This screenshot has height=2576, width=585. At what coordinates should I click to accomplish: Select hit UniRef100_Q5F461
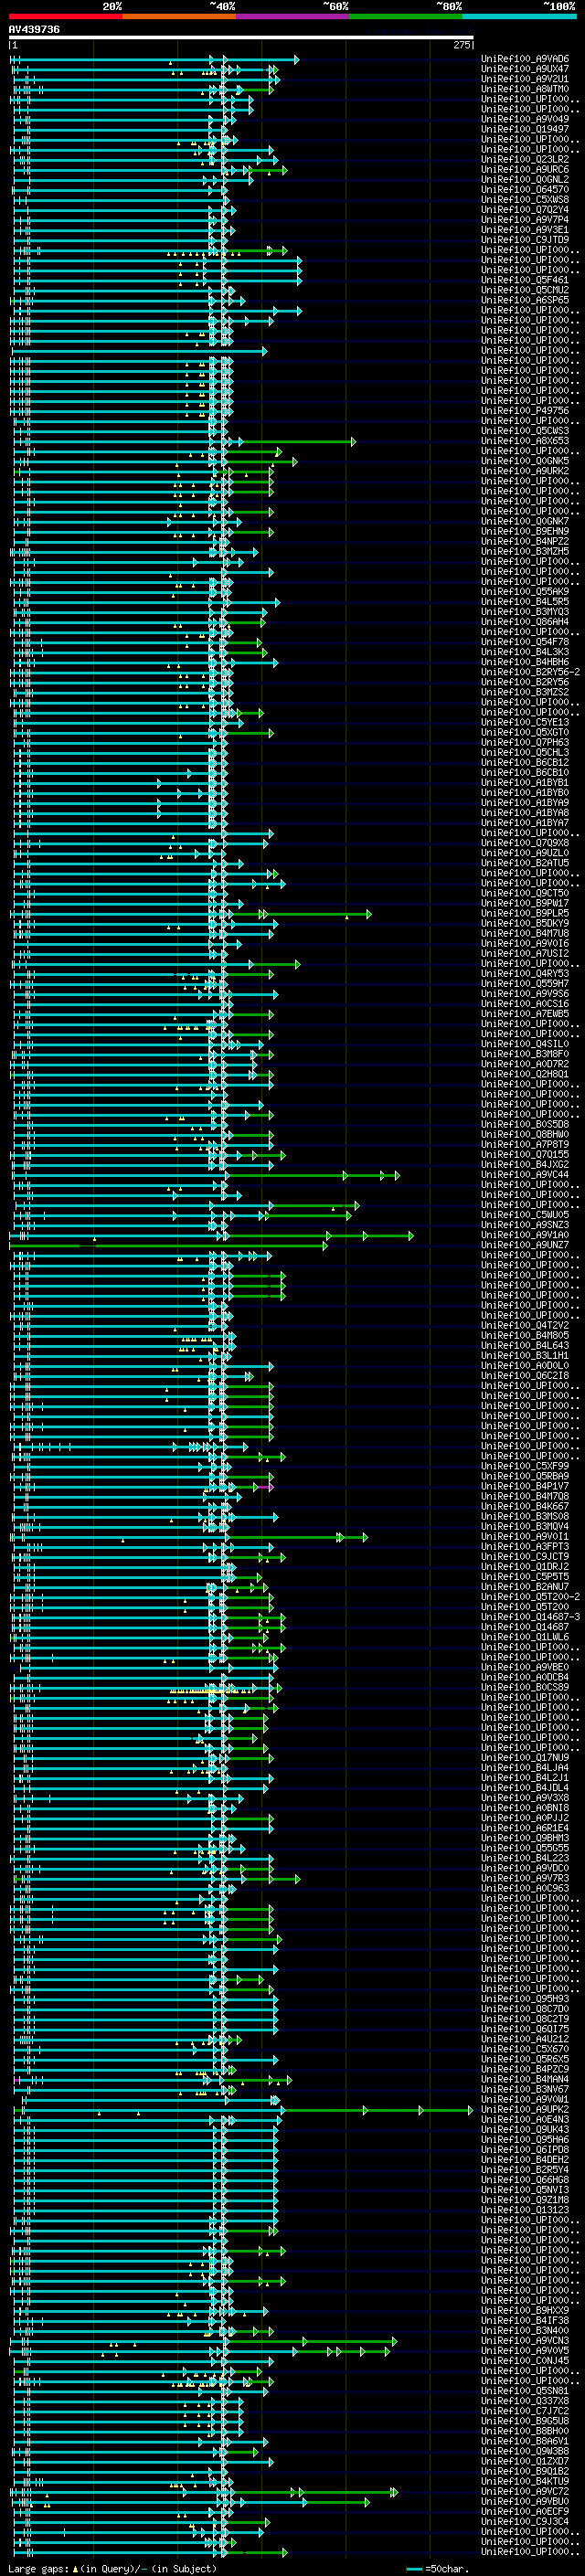(x=525, y=280)
